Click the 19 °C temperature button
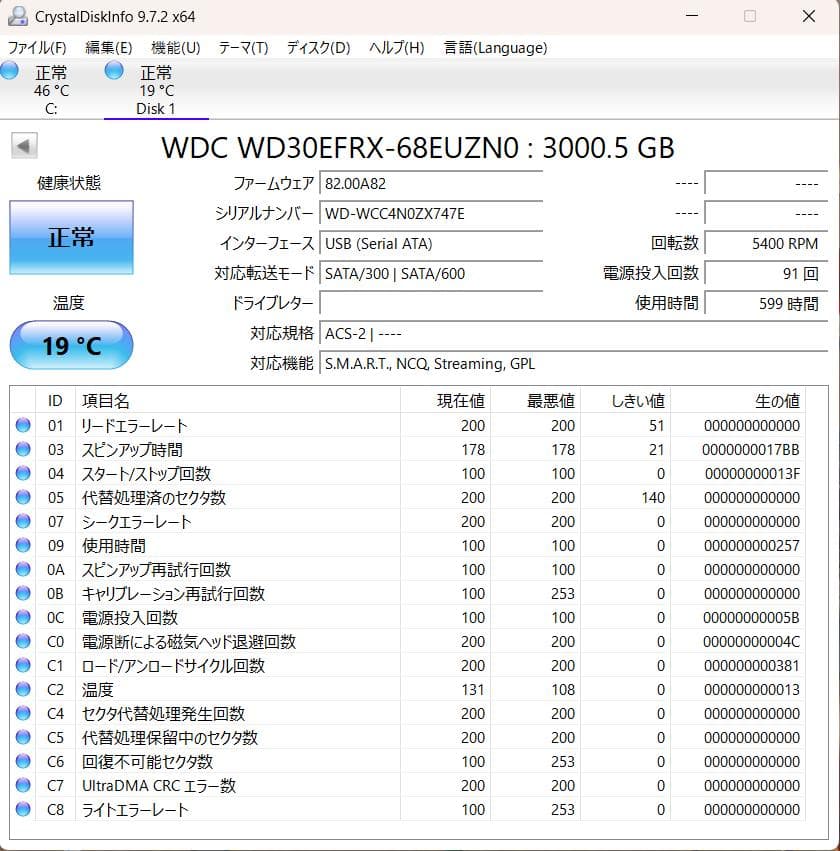The width and height of the screenshot is (840, 851). click(70, 344)
